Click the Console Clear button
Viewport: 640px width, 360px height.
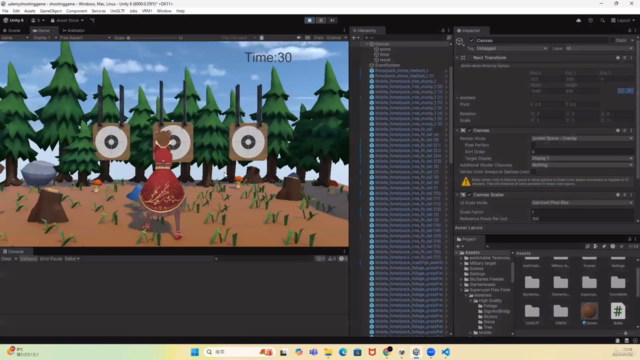click(x=6, y=258)
